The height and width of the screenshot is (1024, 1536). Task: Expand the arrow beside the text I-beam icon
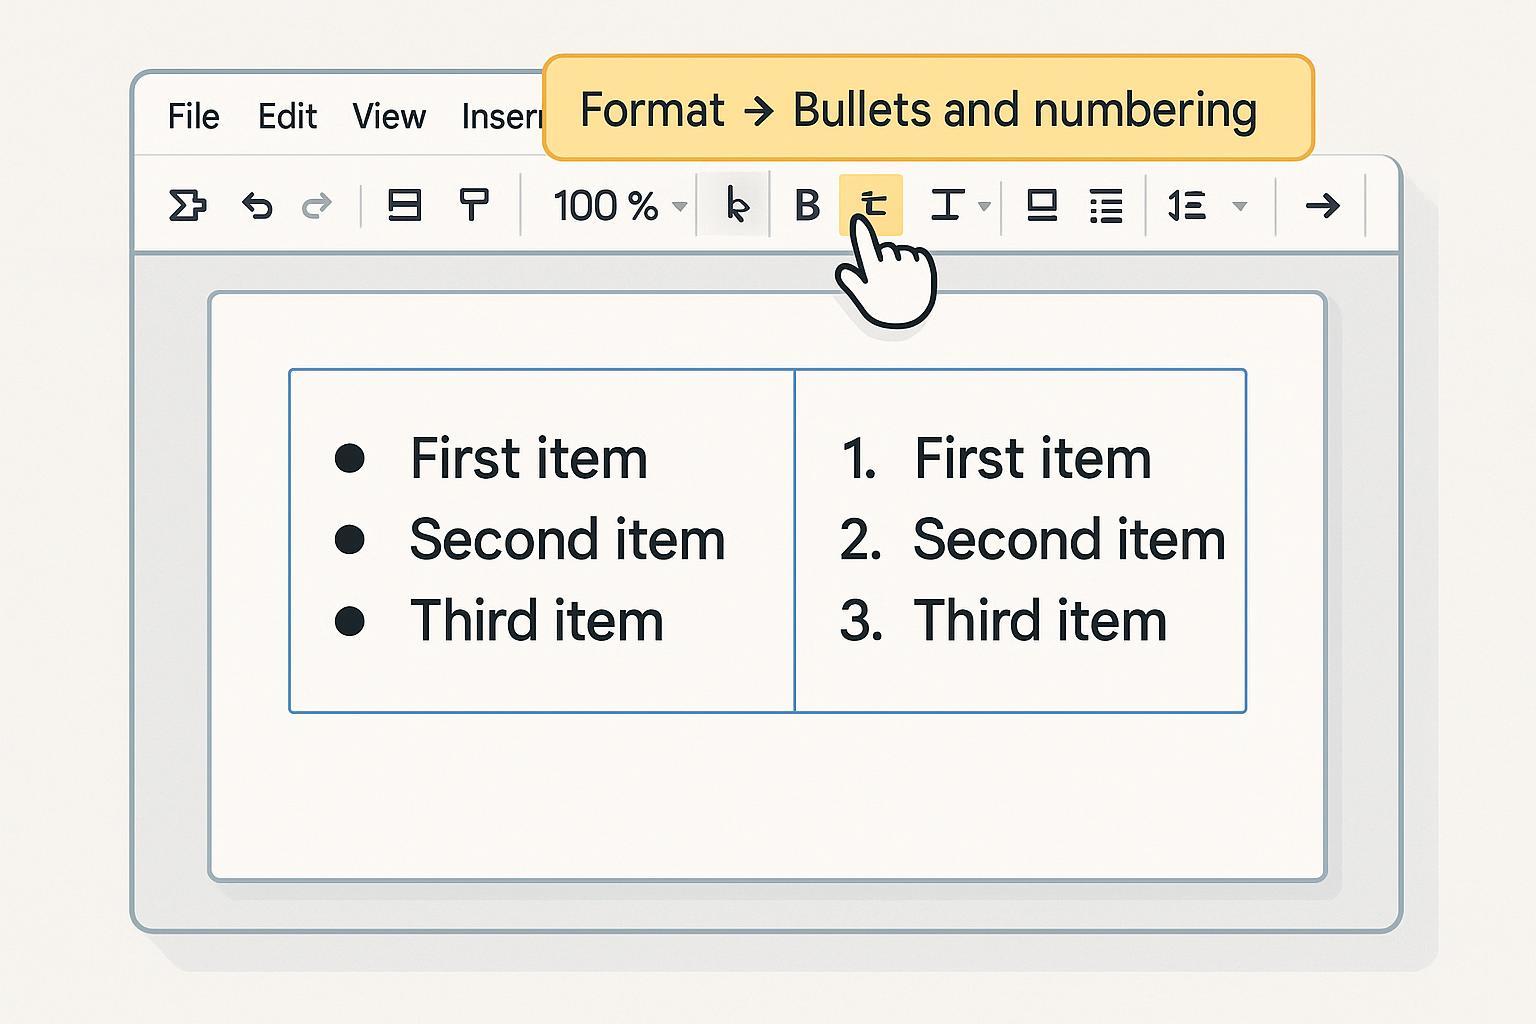pos(984,207)
